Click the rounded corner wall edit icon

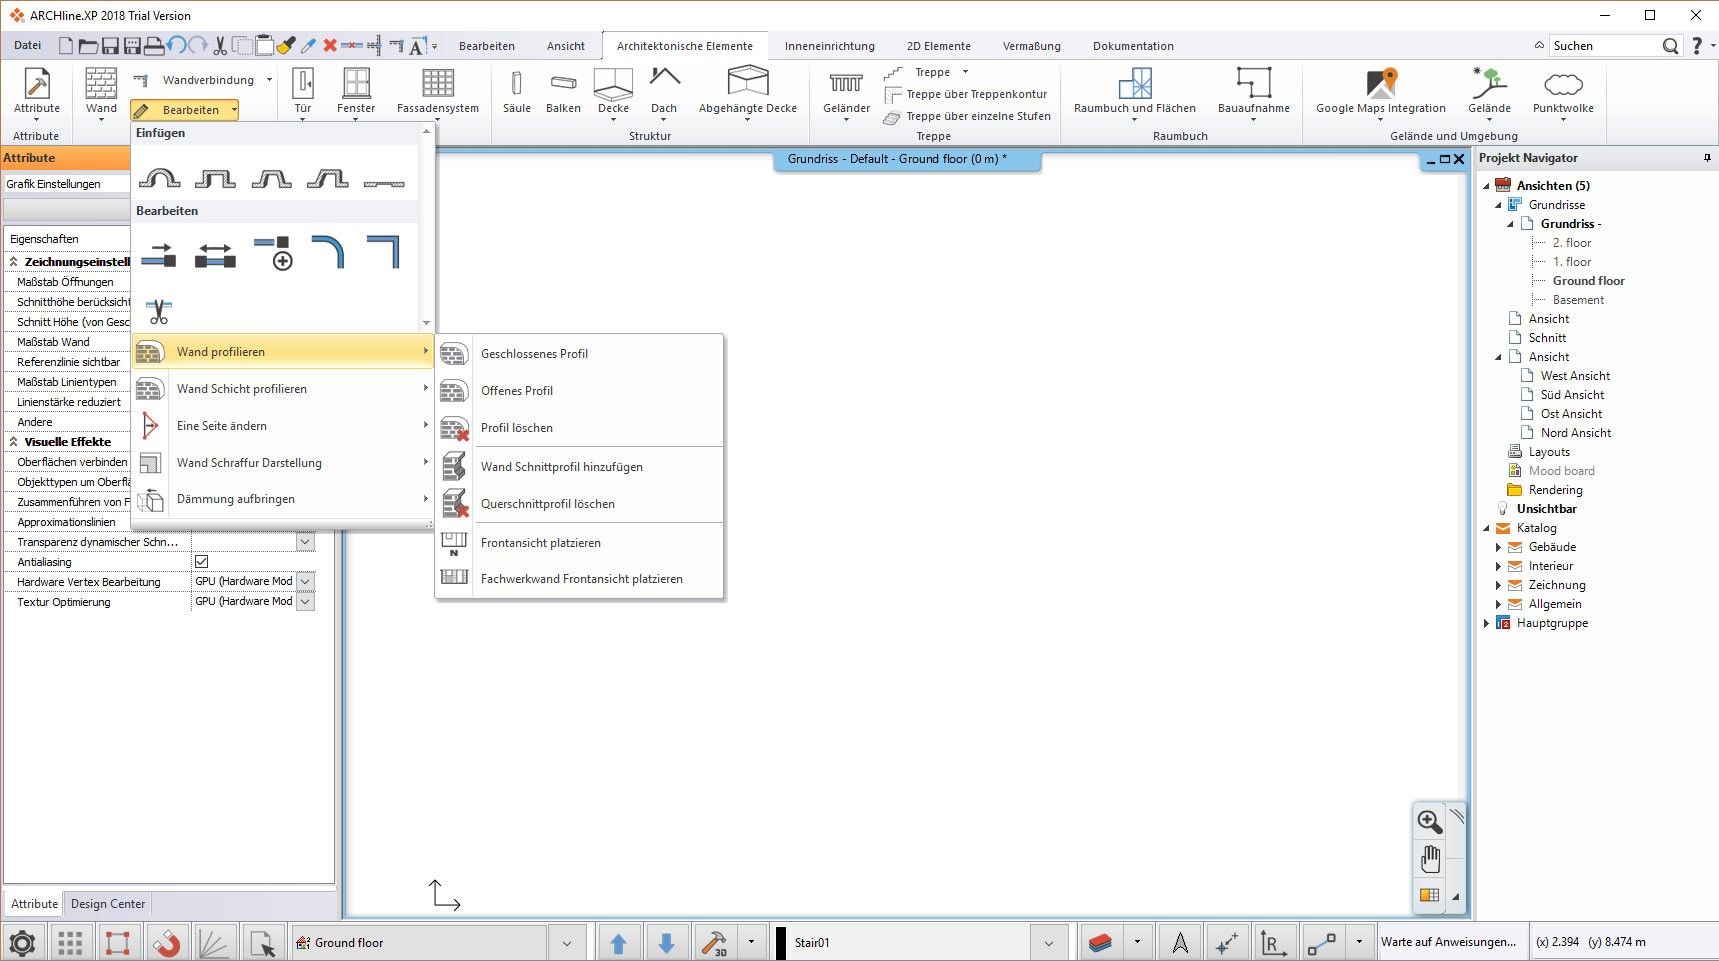pos(328,251)
